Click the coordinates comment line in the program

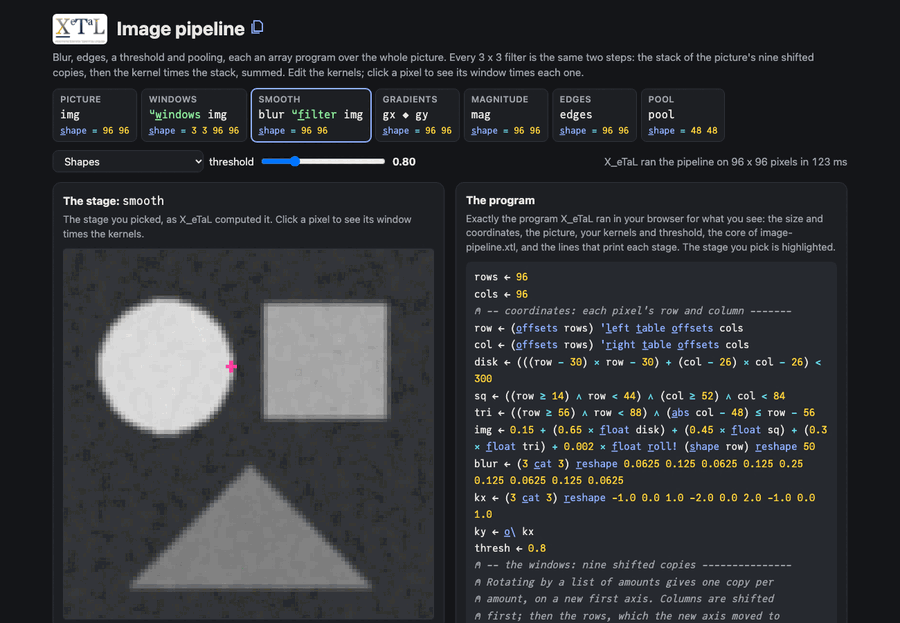tap(633, 311)
